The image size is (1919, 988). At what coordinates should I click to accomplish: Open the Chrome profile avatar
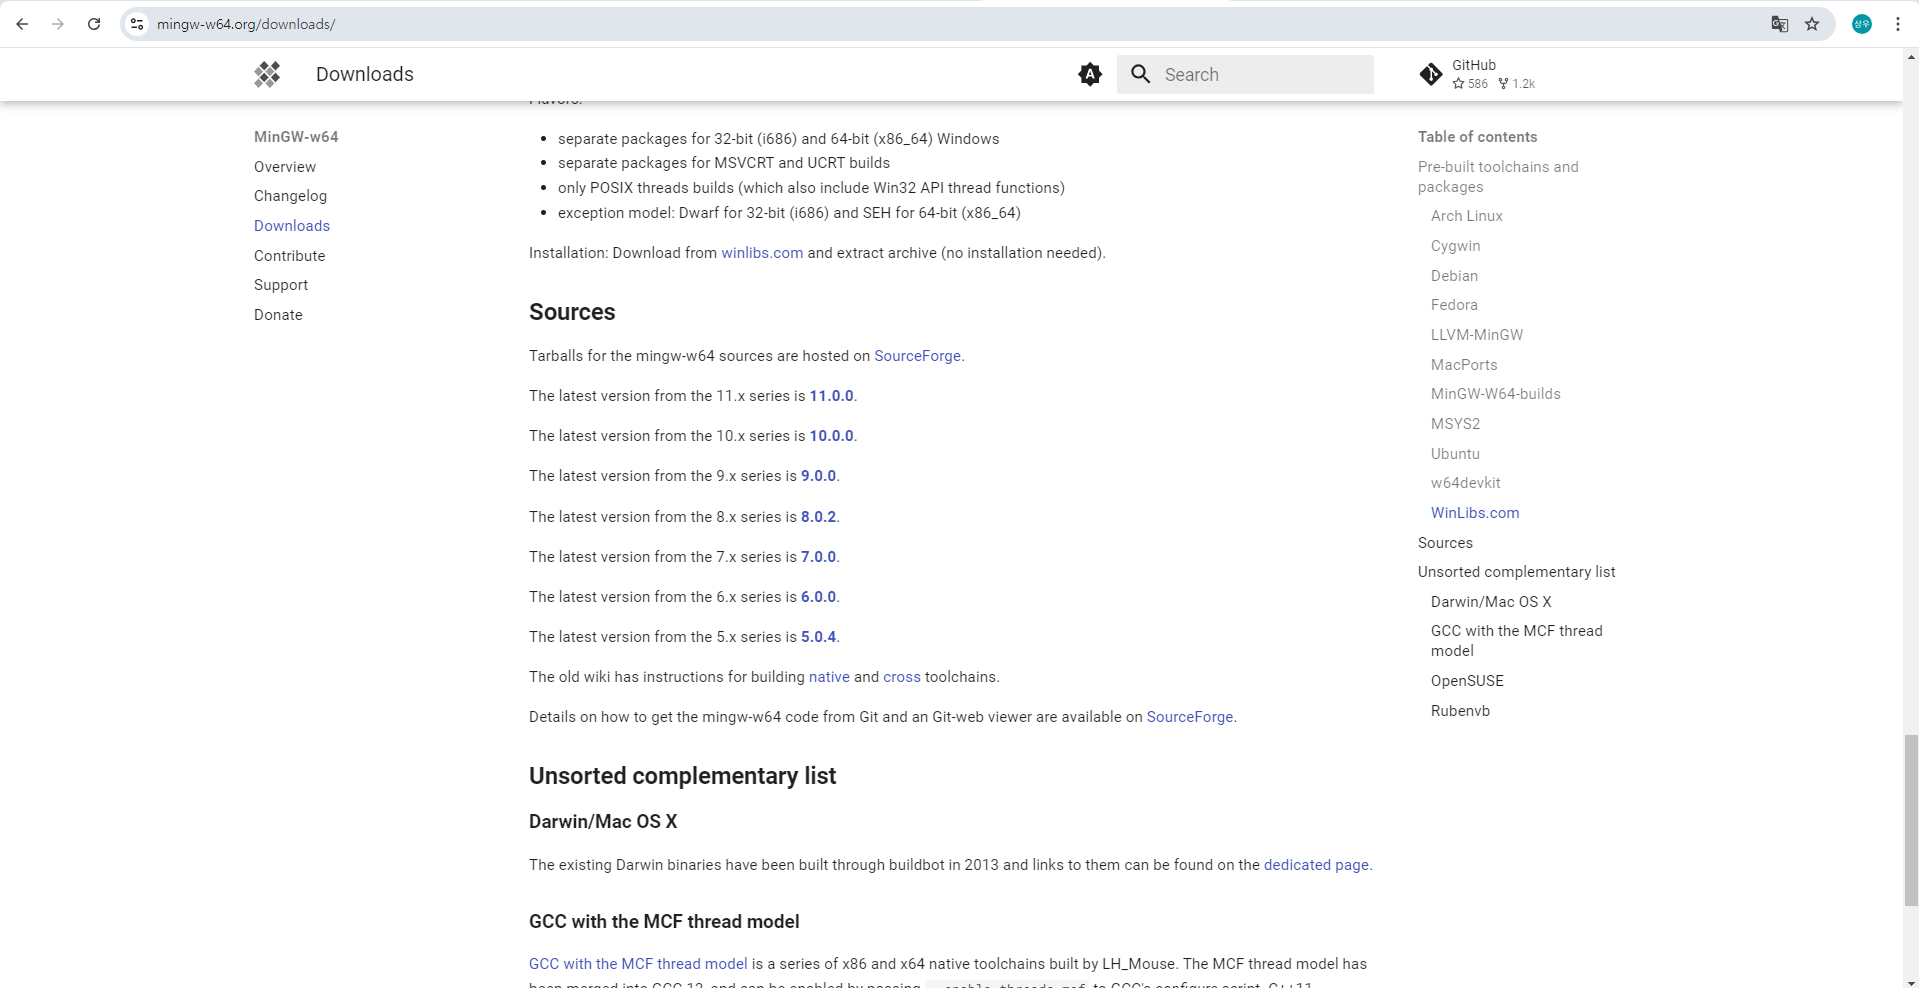1862,24
